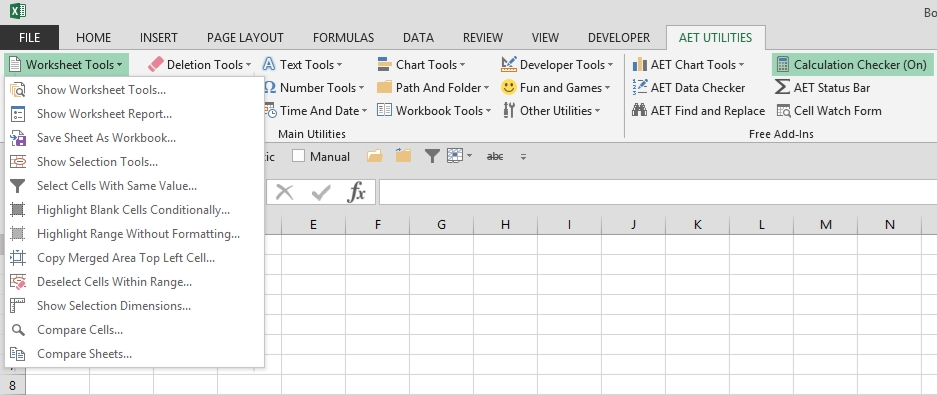Screen dimensions: 937x395
Task: Click the fx insert function icon
Action: pyautogui.click(x=357, y=192)
